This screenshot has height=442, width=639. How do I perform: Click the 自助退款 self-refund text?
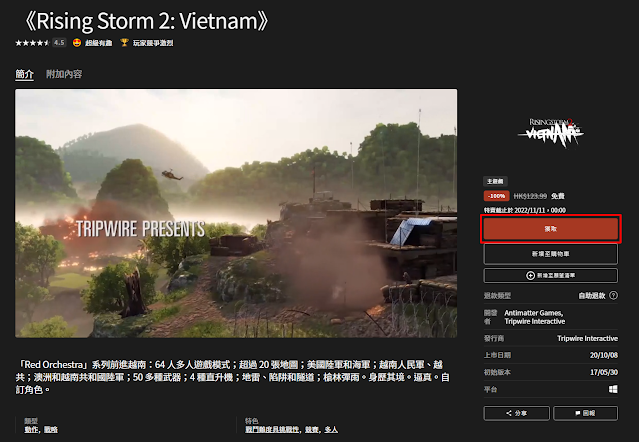(592, 296)
